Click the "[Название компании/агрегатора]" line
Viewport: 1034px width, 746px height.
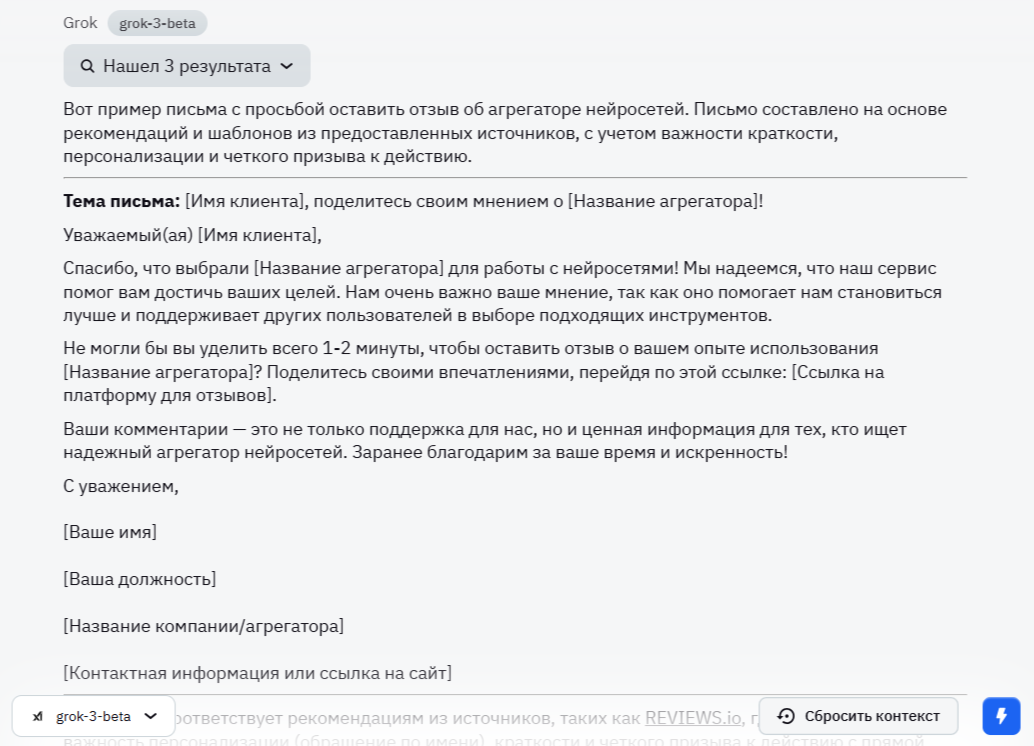pyautogui.click(x=203, y=626)
